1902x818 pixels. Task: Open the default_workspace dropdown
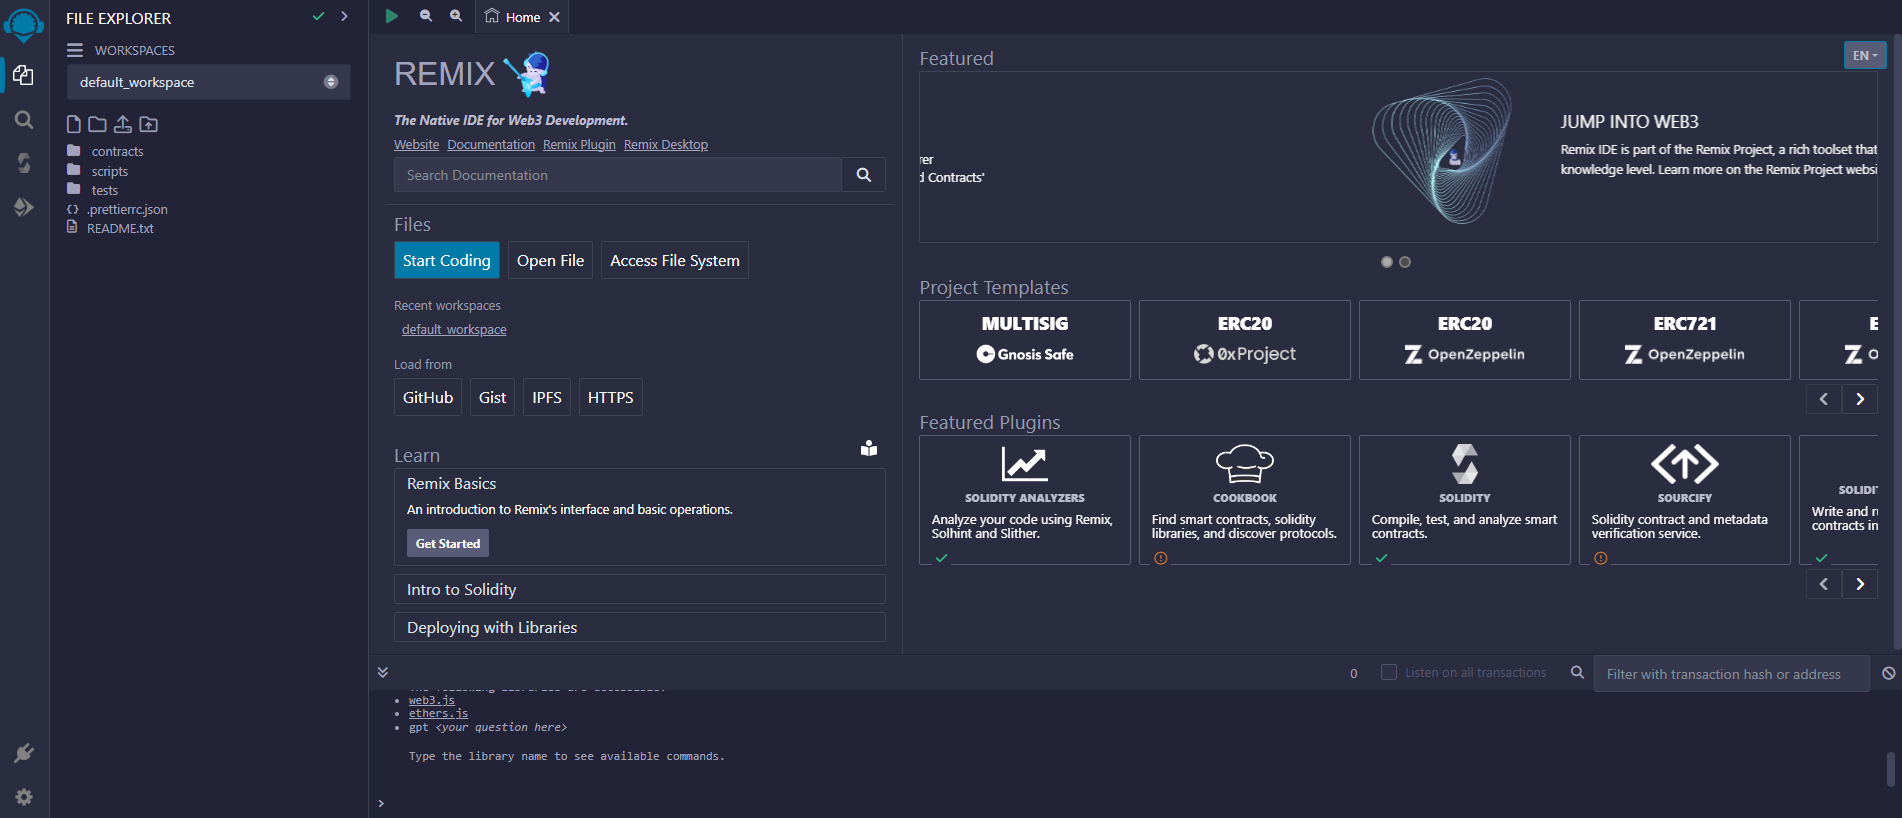209,82
